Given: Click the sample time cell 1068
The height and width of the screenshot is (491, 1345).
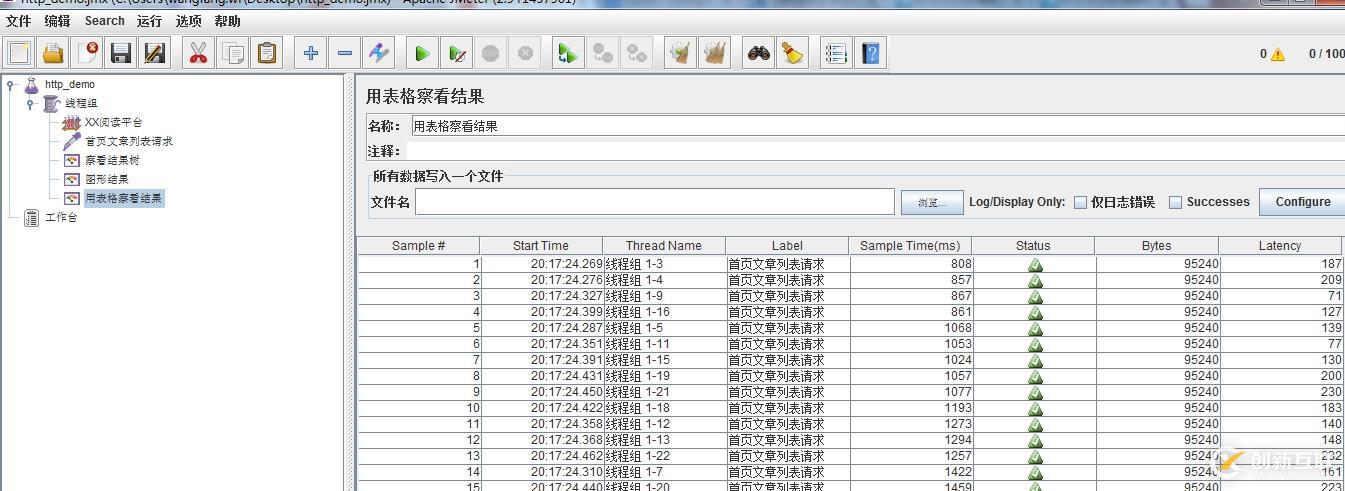Looking at the screenshot, I should [x=910, y=328].
